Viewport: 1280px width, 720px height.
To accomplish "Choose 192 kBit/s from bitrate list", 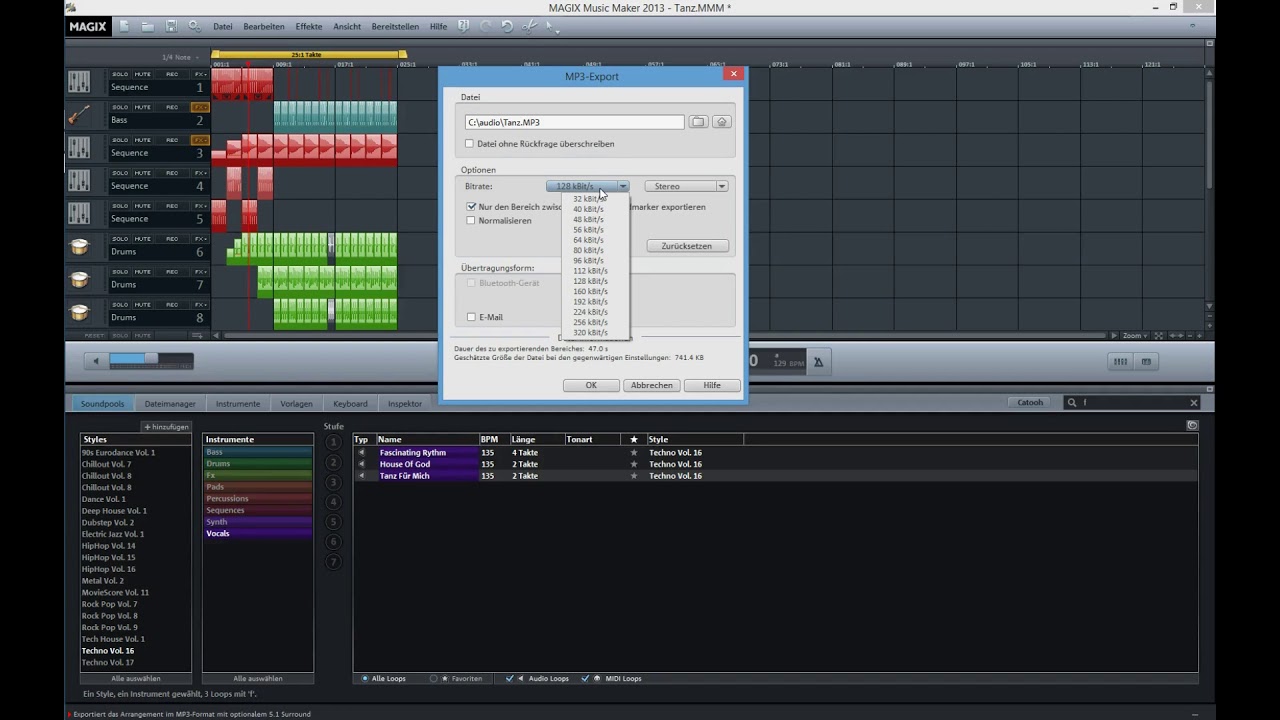I will [x=590, y=301].
